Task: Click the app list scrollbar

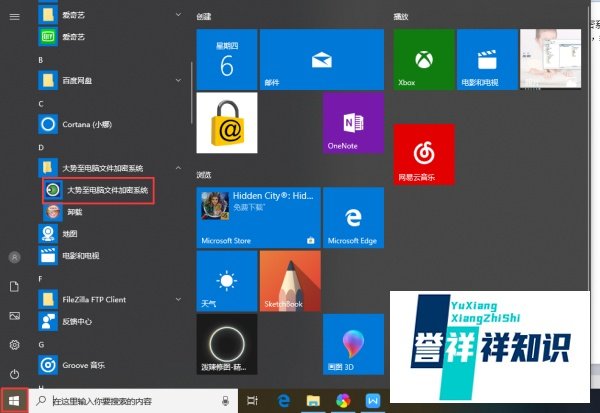Action: tap(191, 93)
